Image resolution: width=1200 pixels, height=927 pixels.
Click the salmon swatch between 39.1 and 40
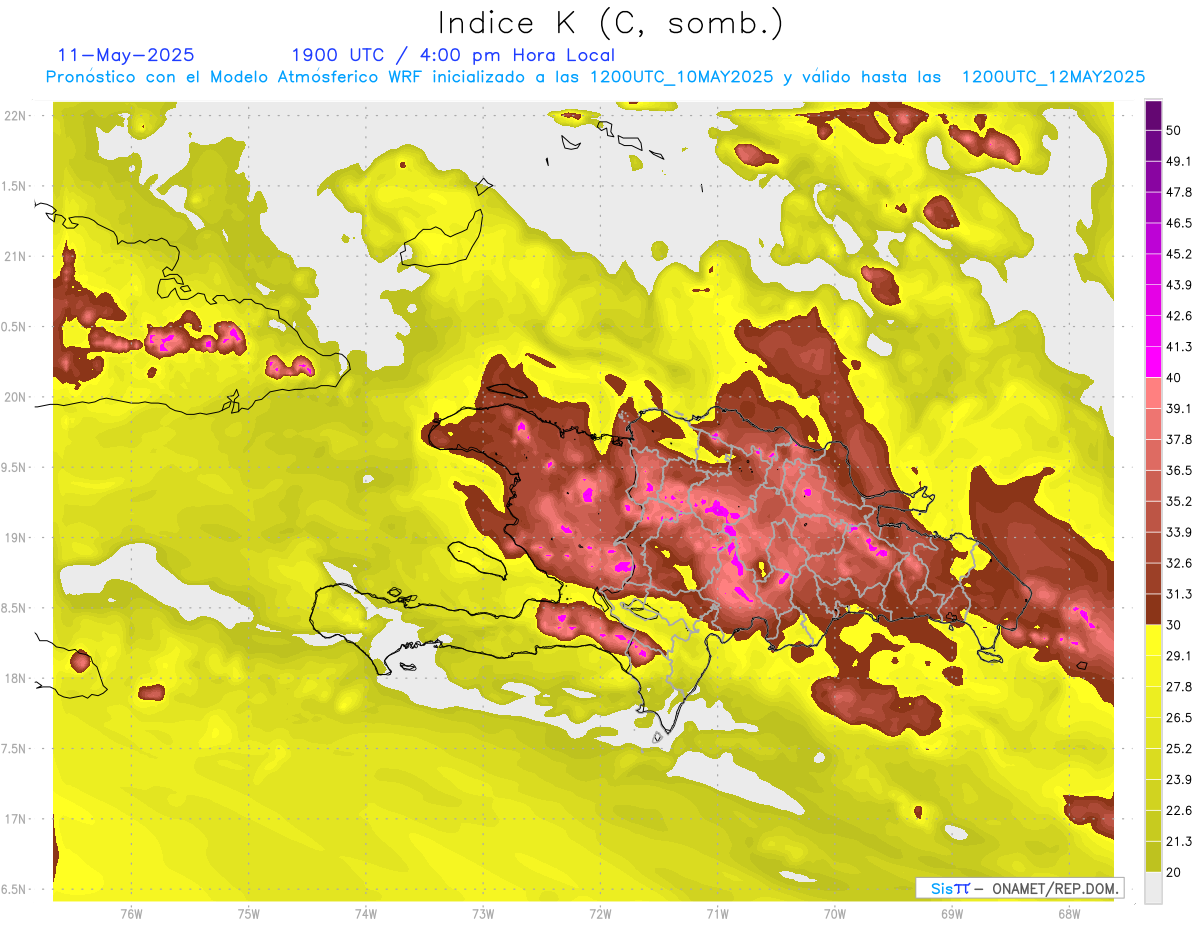point(1153,394)
